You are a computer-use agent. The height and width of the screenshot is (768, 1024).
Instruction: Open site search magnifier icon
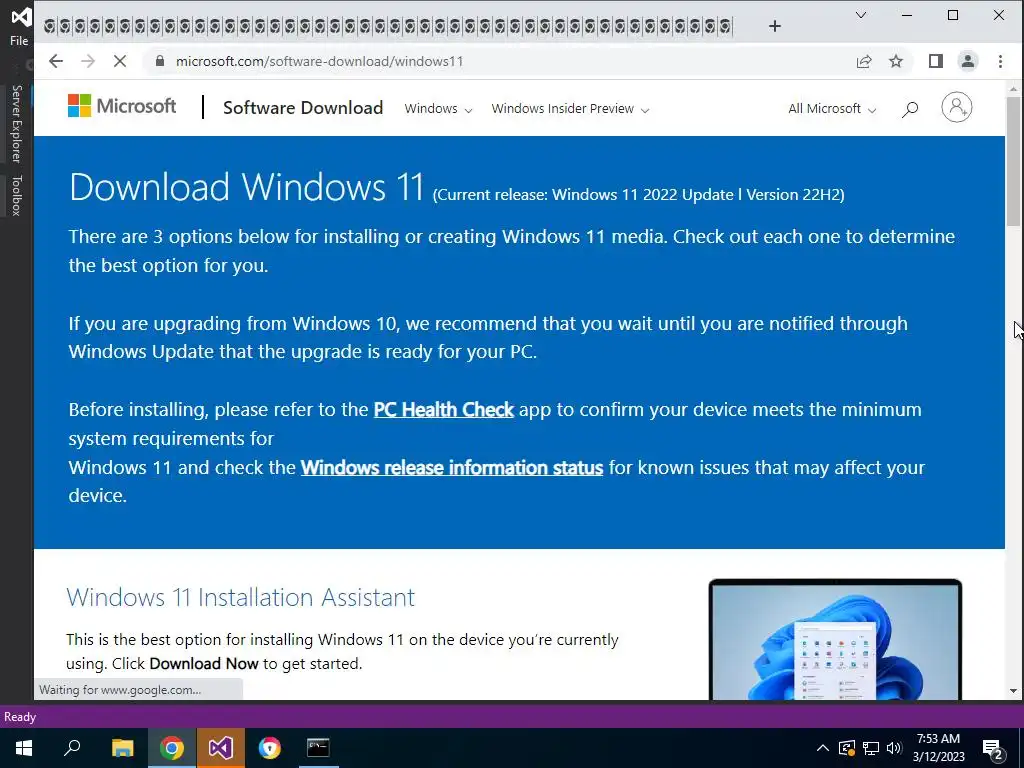tap(910, 109)
